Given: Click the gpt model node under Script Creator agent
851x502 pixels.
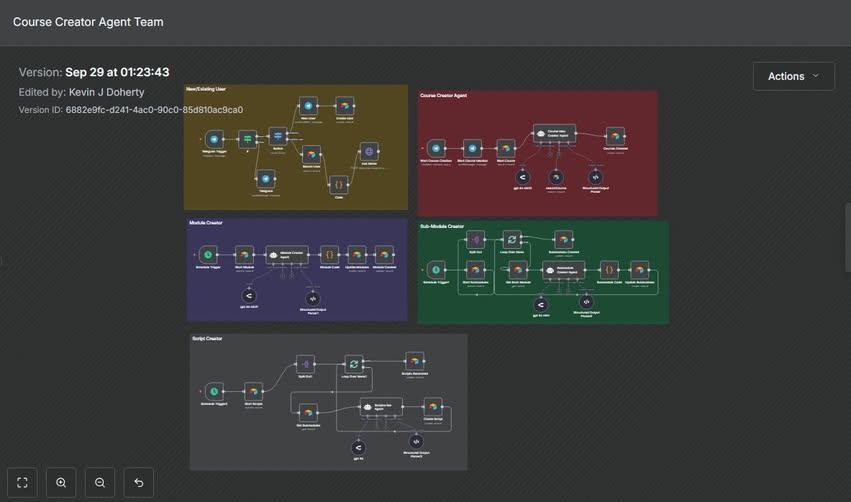Looking at the screenshot, I should coord(358,448).
